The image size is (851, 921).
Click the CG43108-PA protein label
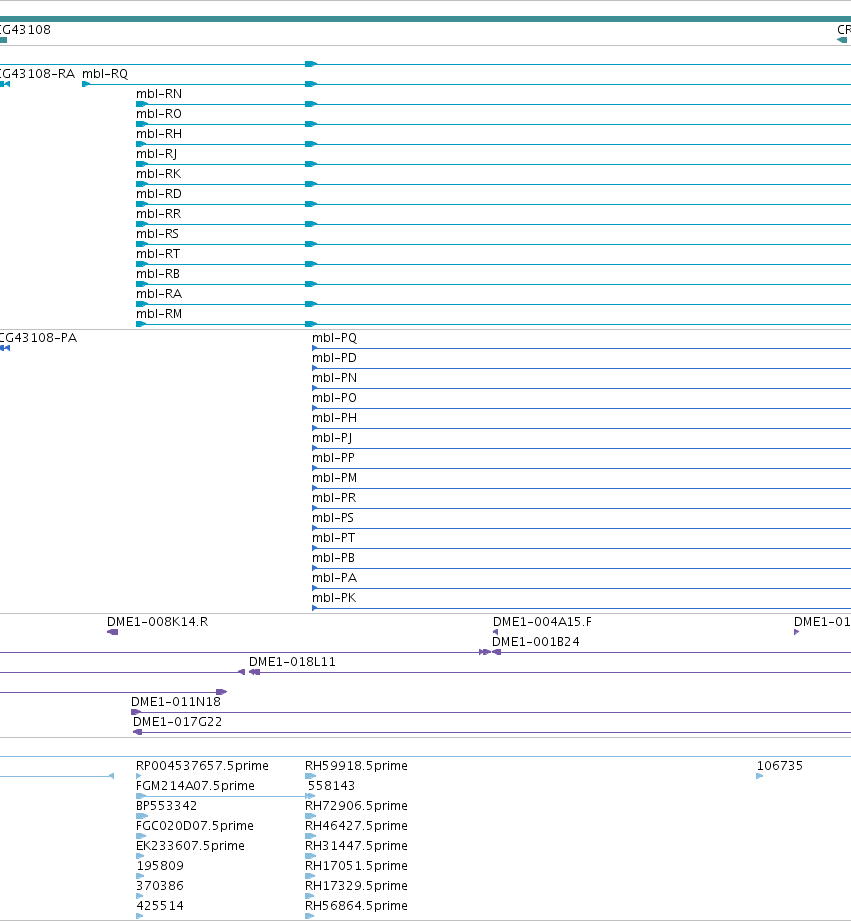tap(38, 338)
